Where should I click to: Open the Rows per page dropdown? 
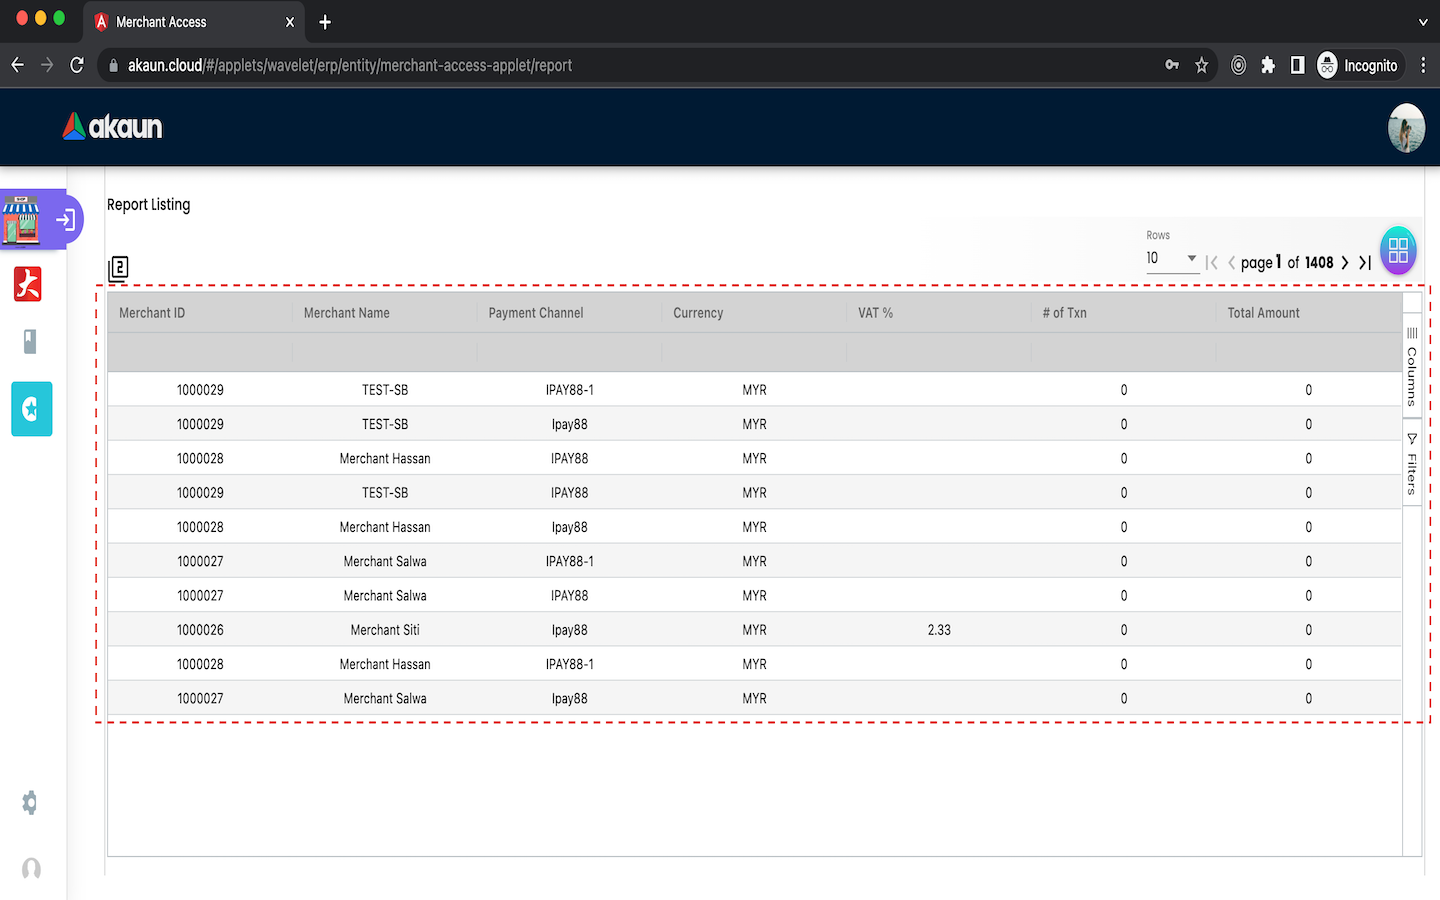pos(1171,258)
